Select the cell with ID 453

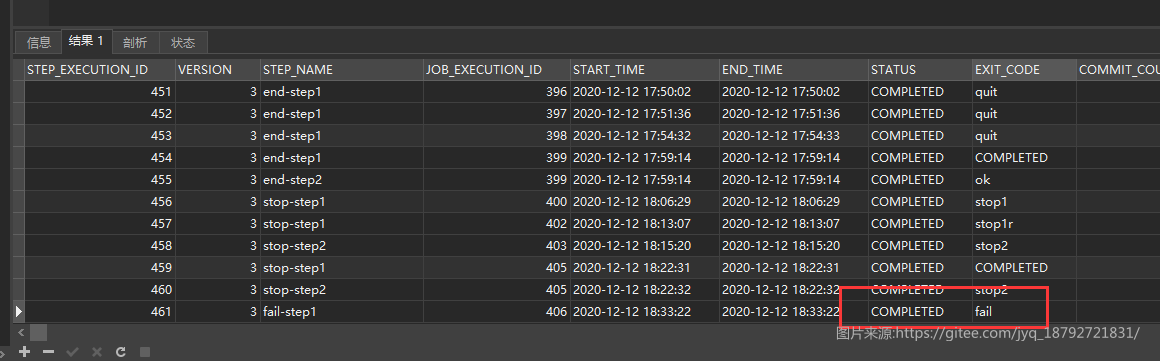pyautogui.click(x=100, y=135)
